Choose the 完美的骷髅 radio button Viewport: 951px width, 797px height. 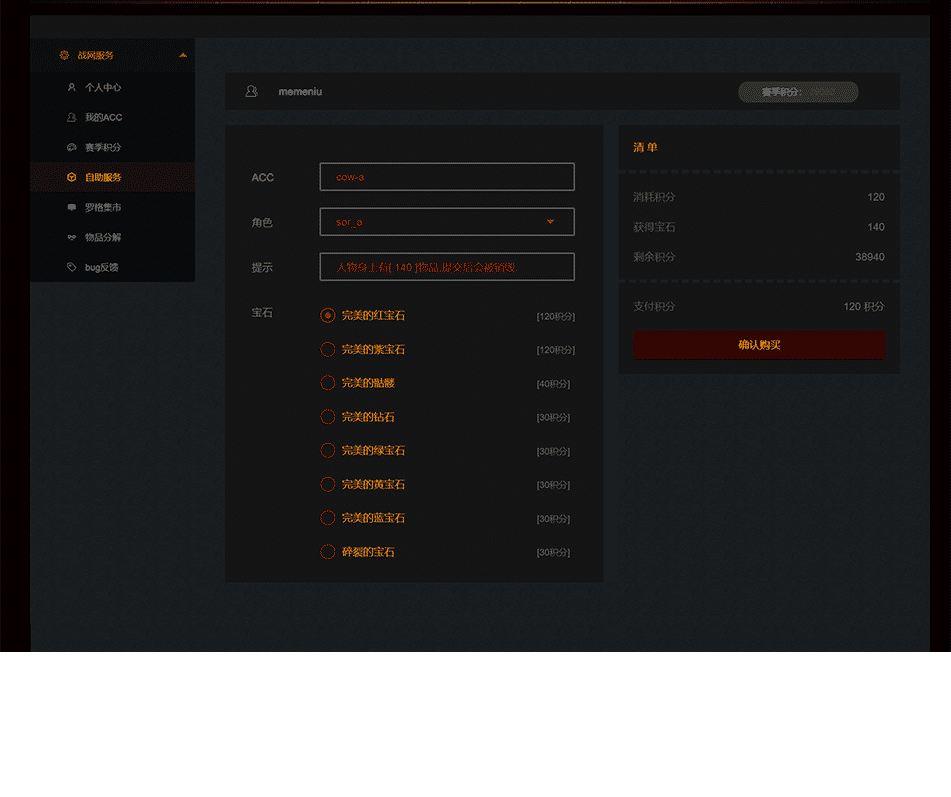tap(327, 383)
